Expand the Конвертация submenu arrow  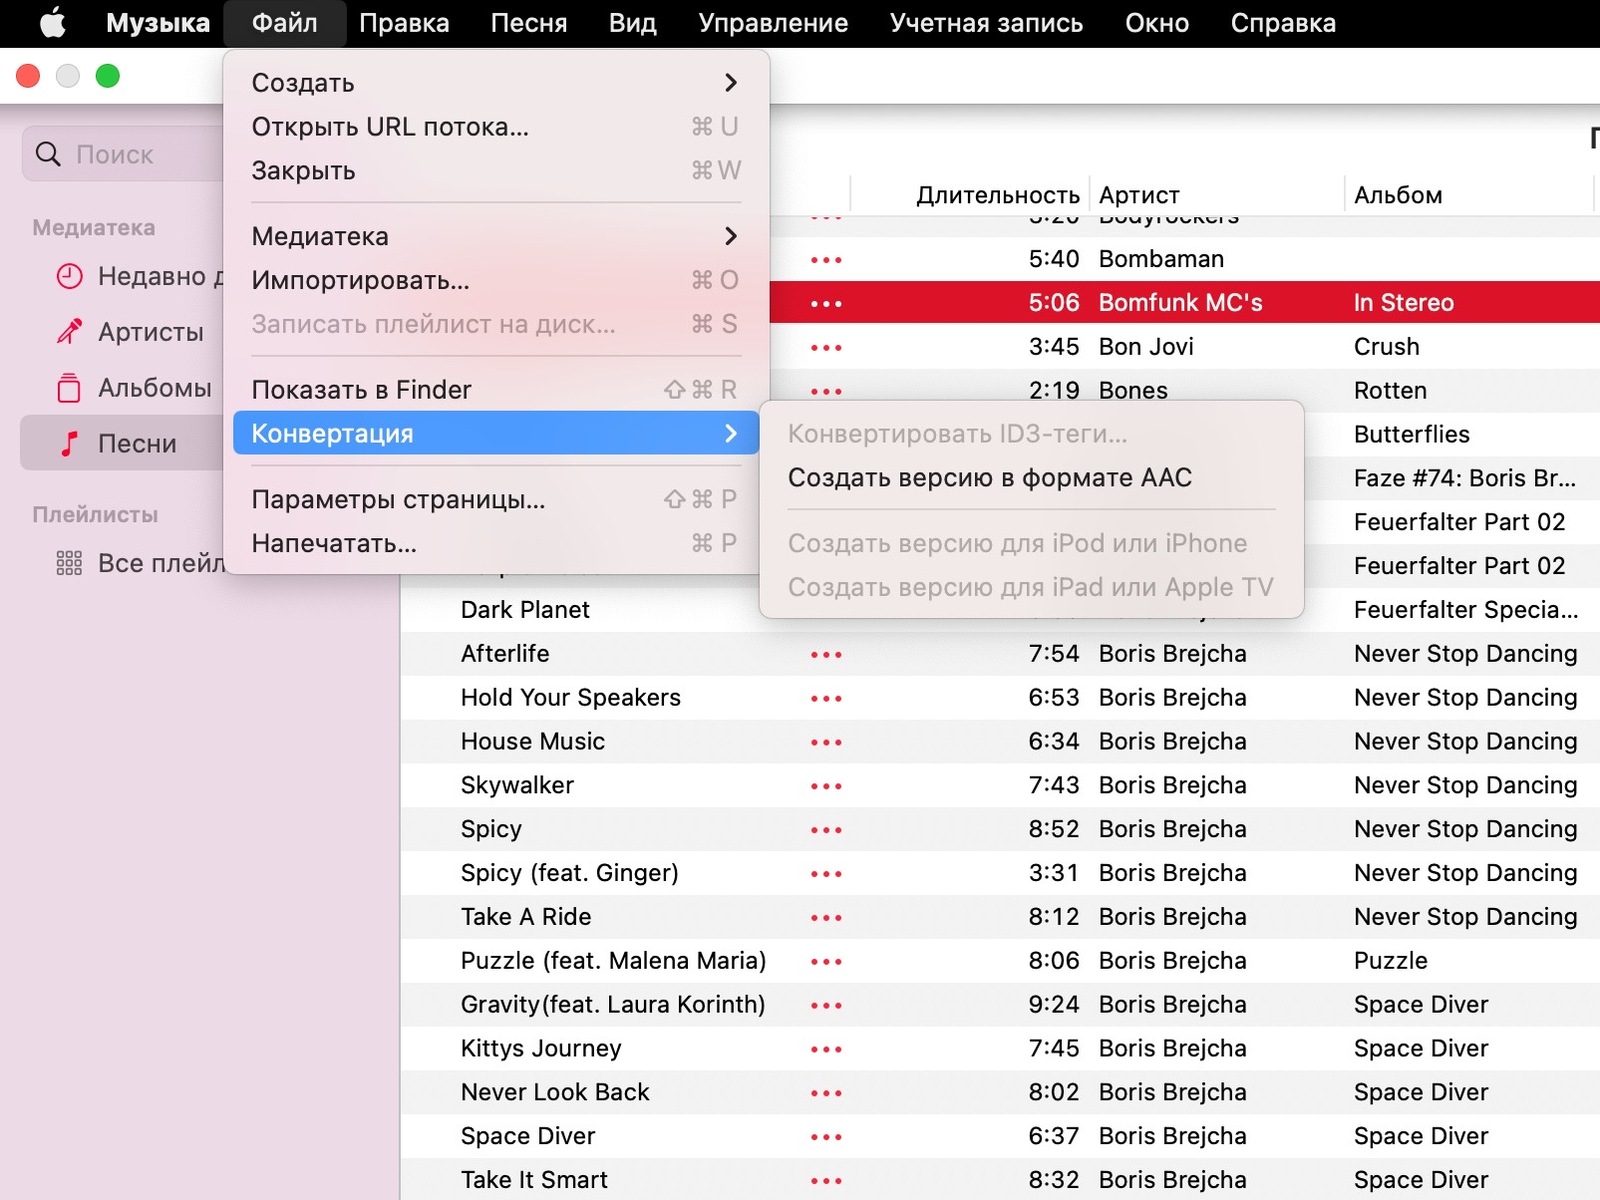[x=730, y=434]
